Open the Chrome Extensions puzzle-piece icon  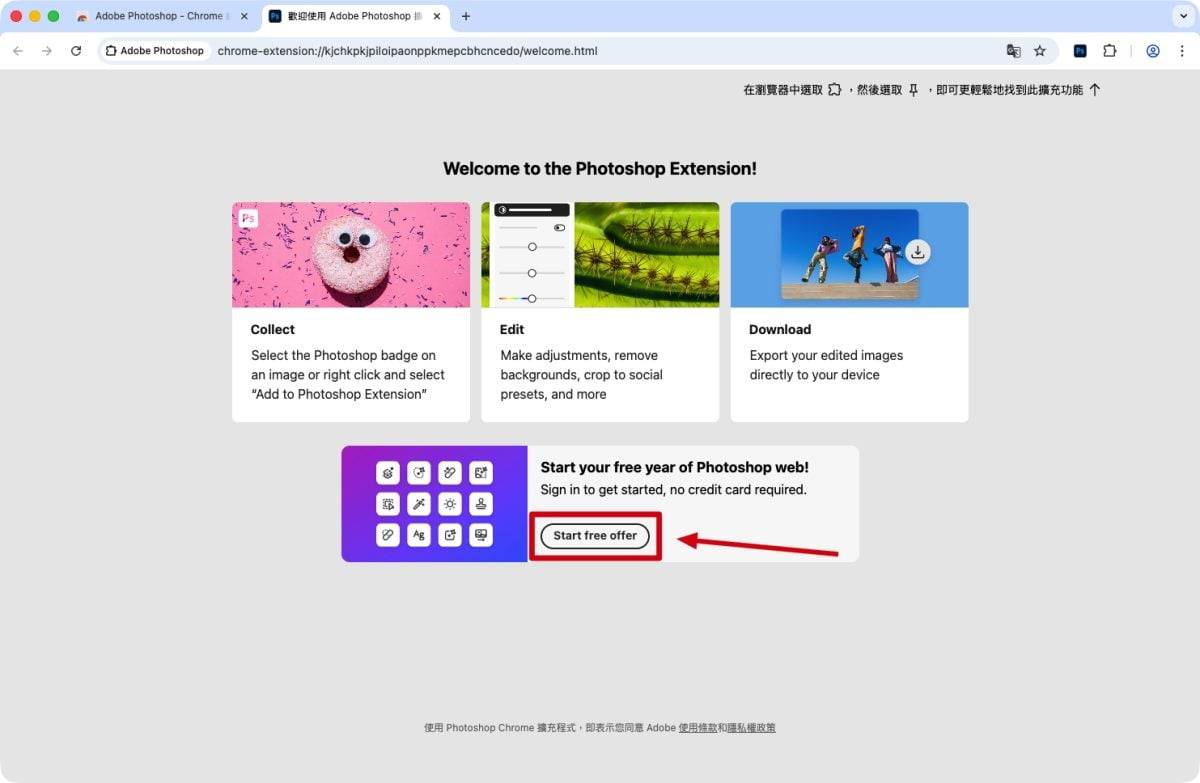coord(1110,50)
